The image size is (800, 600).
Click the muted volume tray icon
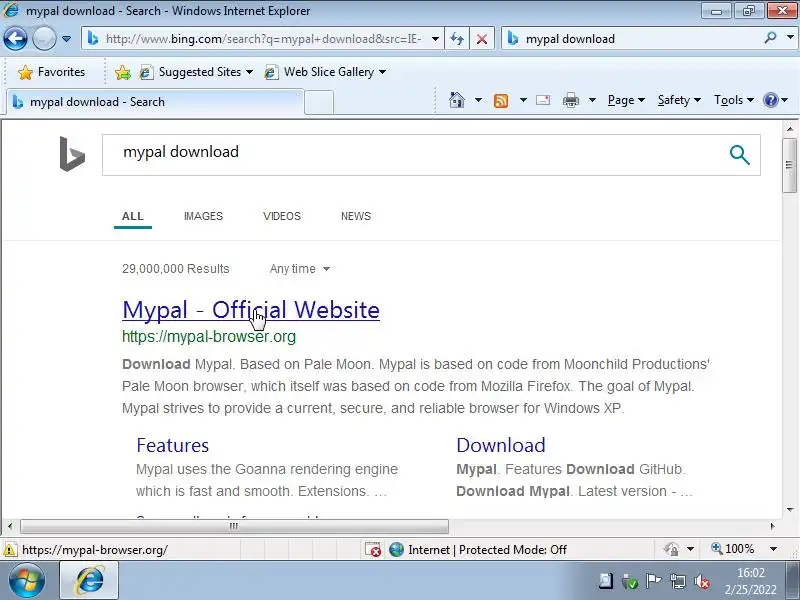pyautogui.click(x=703, y=581)
